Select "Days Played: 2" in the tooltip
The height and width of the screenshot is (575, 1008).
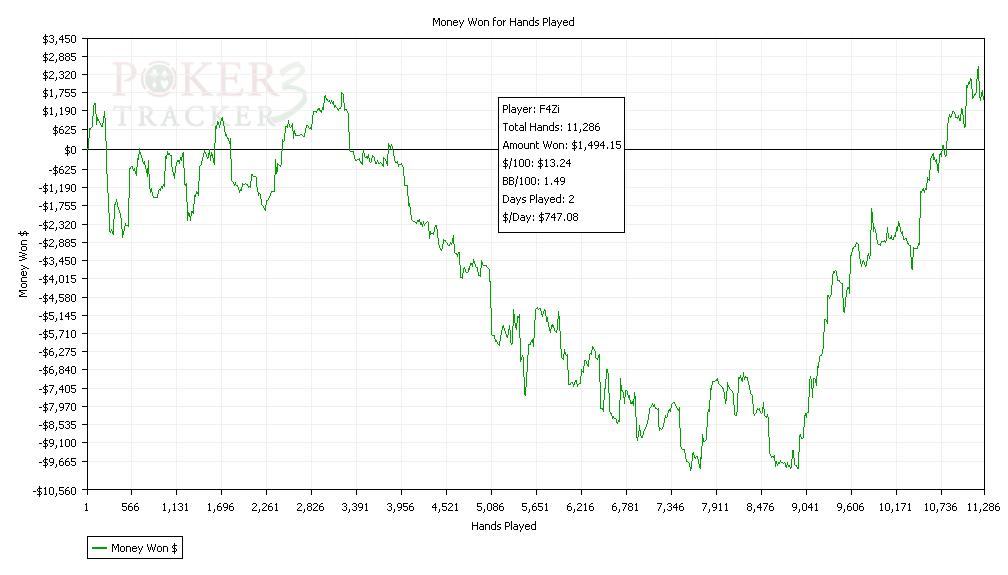tap(538, 199)
